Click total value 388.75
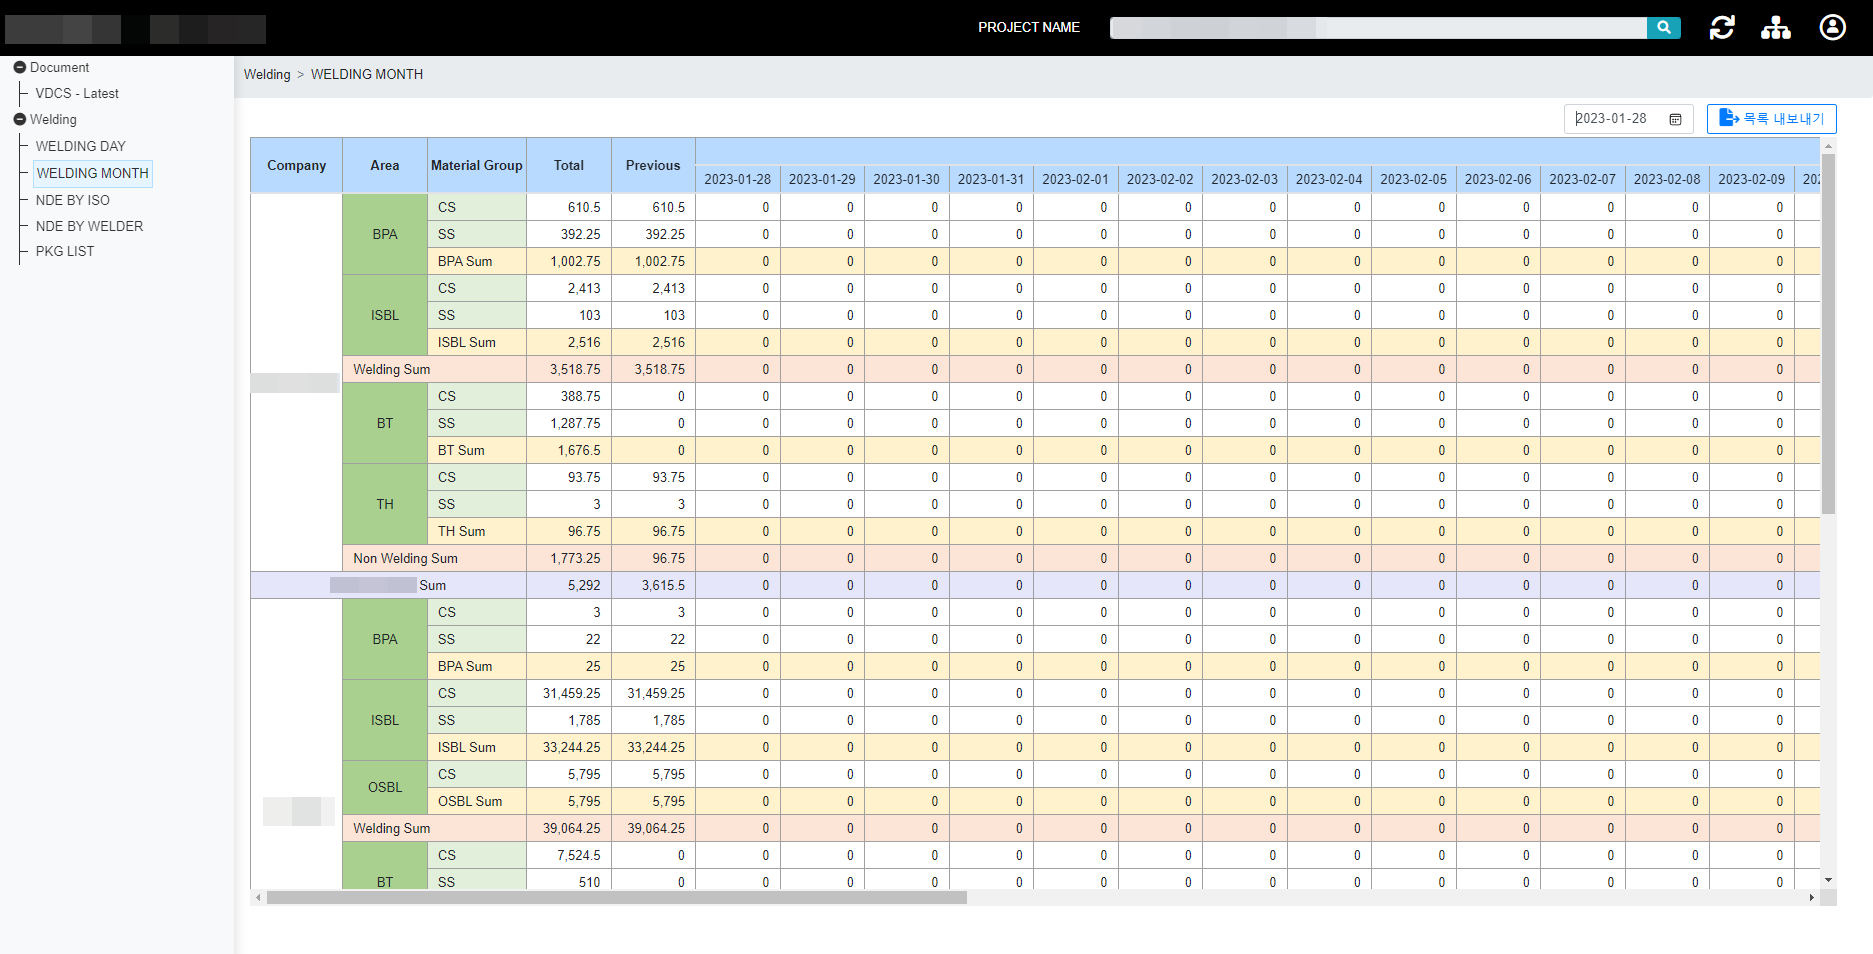The width and height of the screenshot is (1873, 954). [x=581, y=396]
